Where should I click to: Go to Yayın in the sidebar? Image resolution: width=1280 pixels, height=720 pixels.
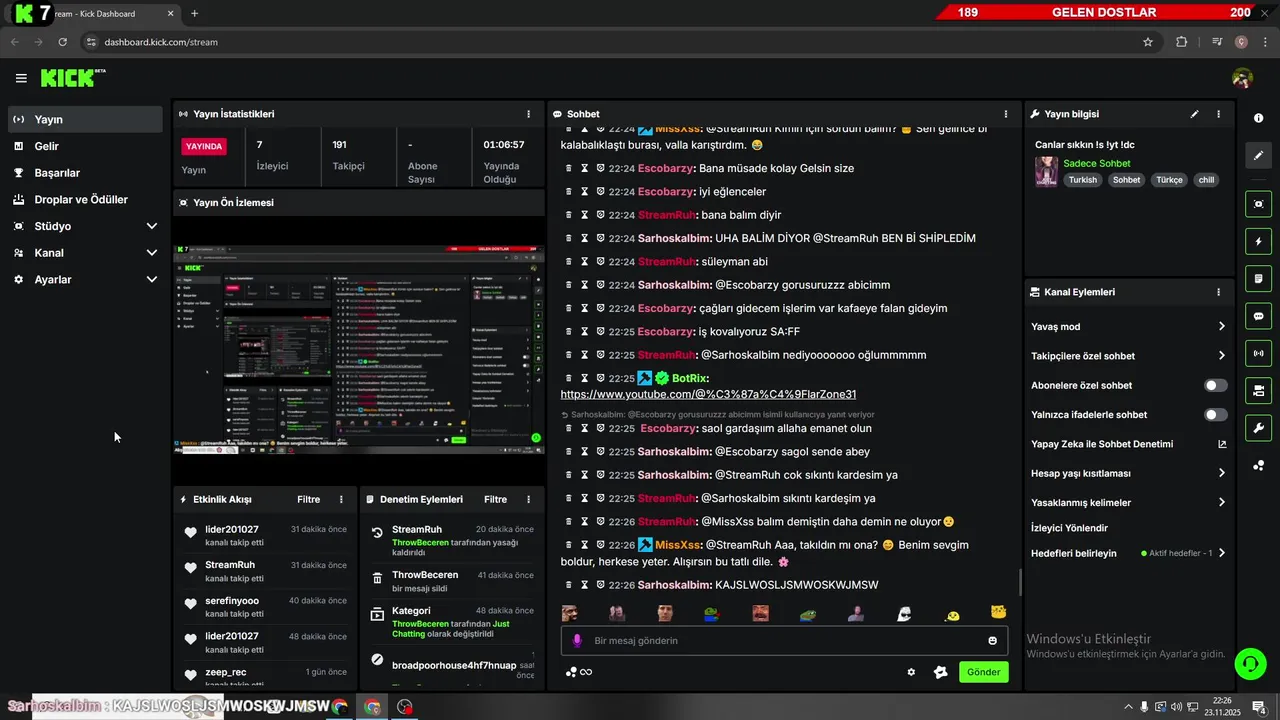85,119
